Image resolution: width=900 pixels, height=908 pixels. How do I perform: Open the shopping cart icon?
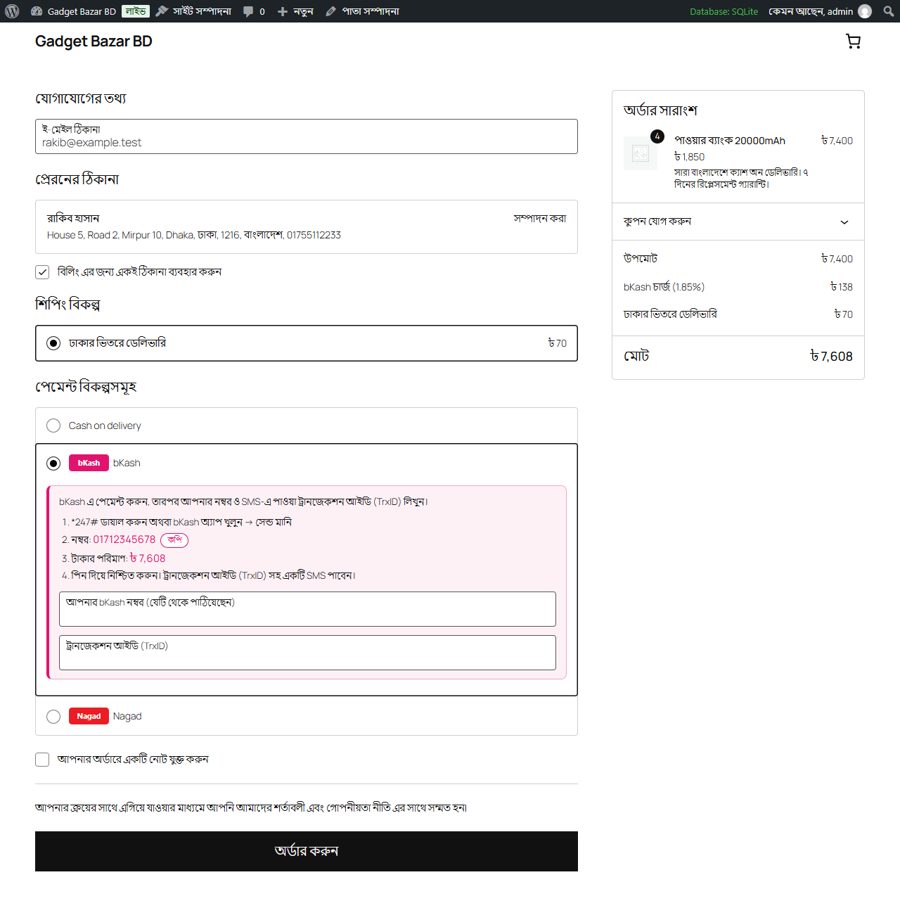tap(853, 41)
